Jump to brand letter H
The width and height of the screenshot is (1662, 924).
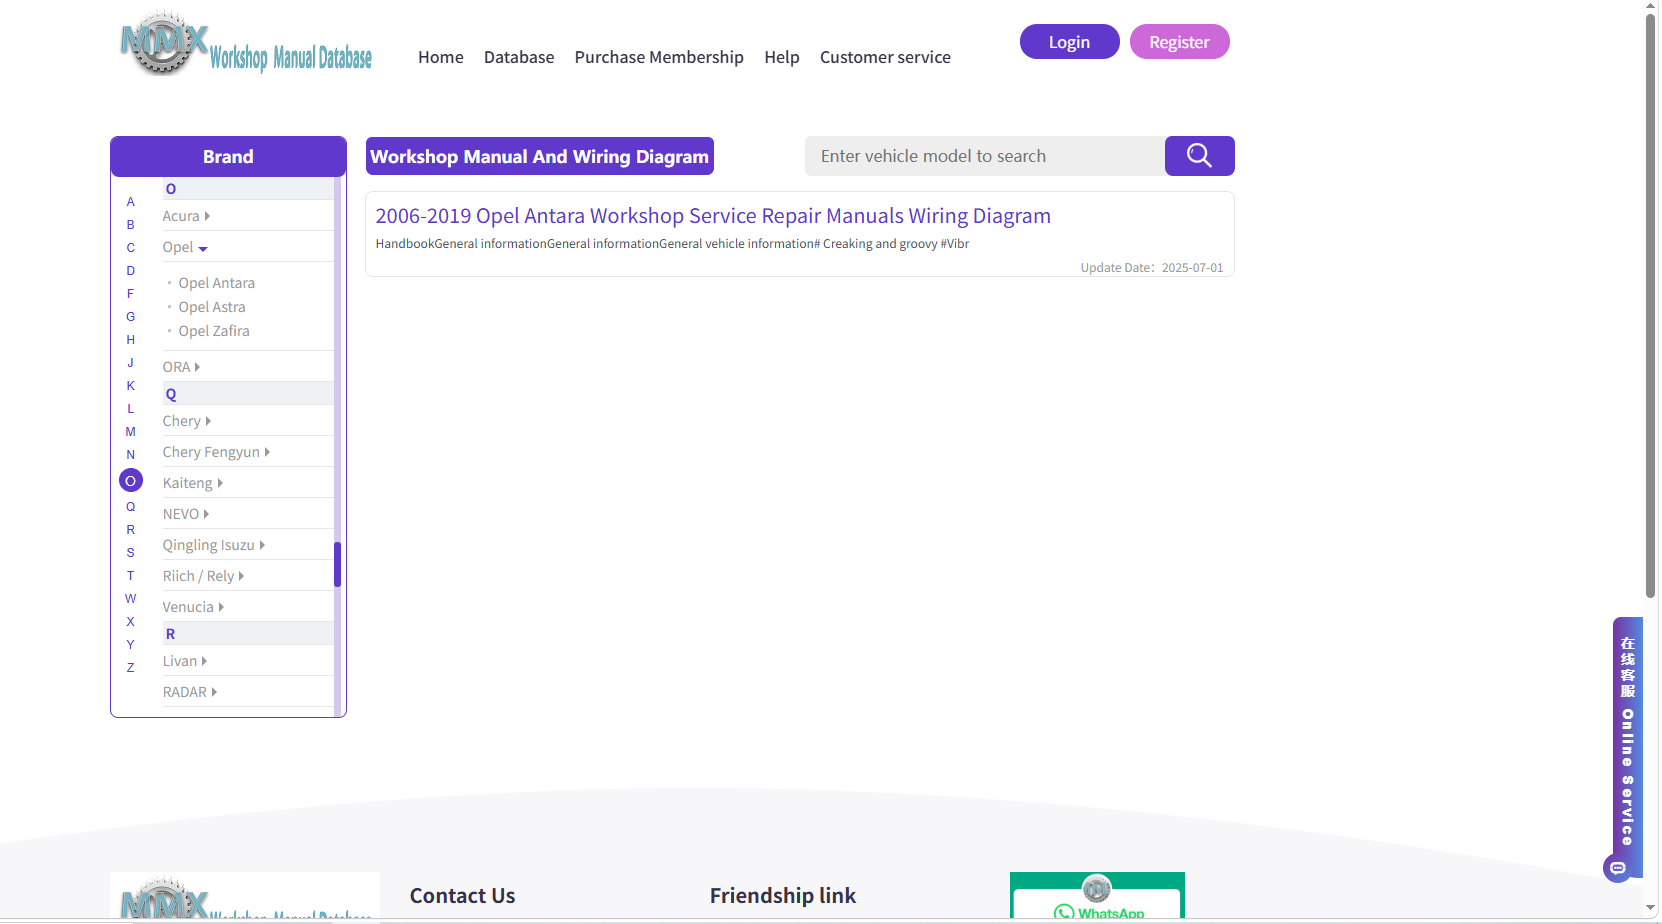click(130, 340)
